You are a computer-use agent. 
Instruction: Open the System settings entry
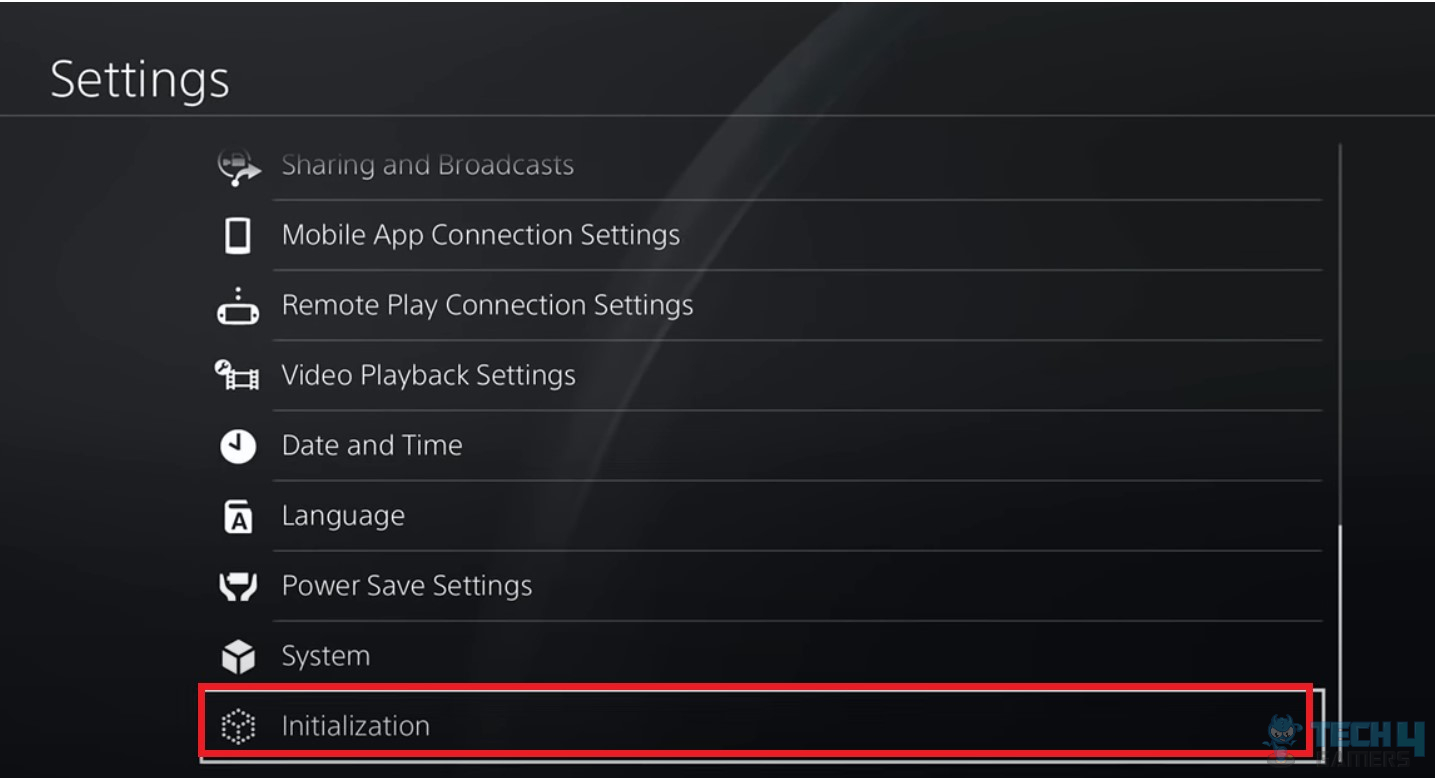click(x=326, y=655)
